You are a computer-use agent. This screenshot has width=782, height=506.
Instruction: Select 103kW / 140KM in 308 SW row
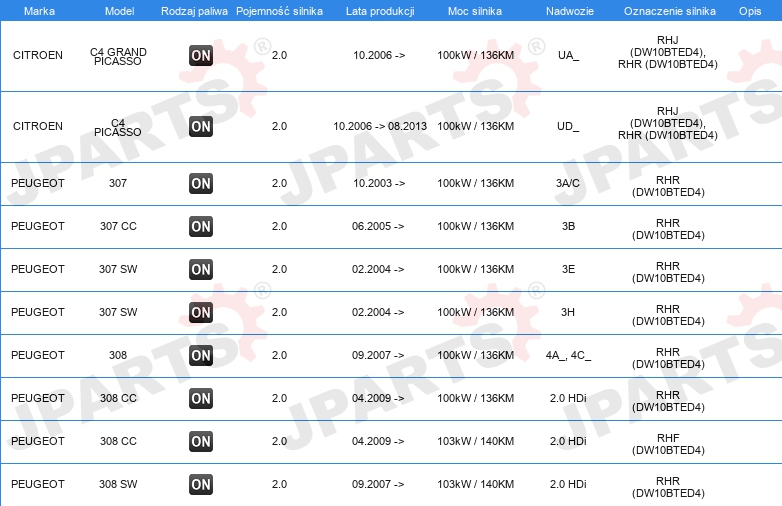pos(475,484)
